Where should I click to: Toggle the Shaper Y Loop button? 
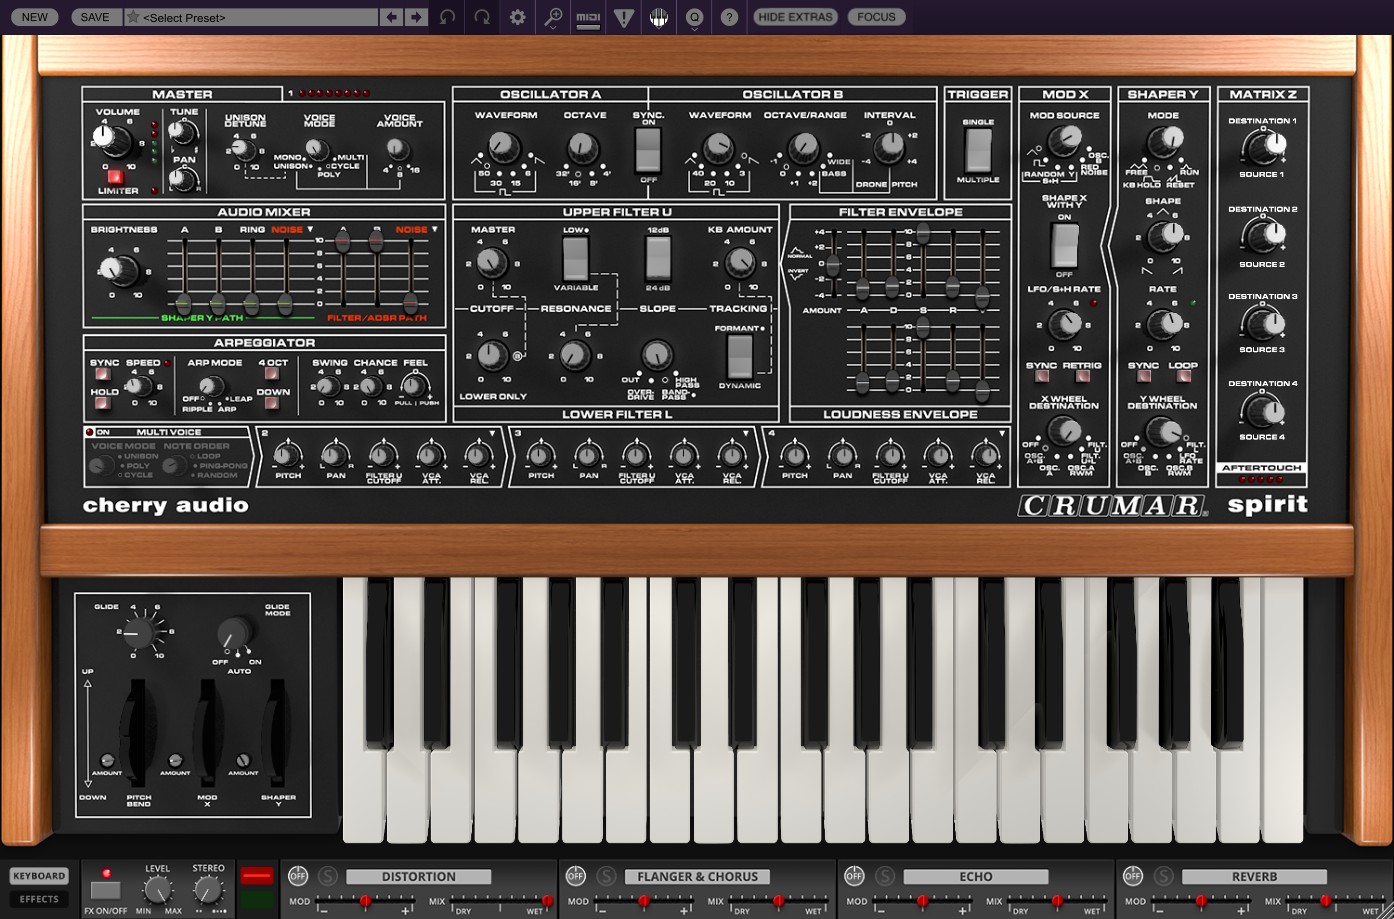(1184, 377)
